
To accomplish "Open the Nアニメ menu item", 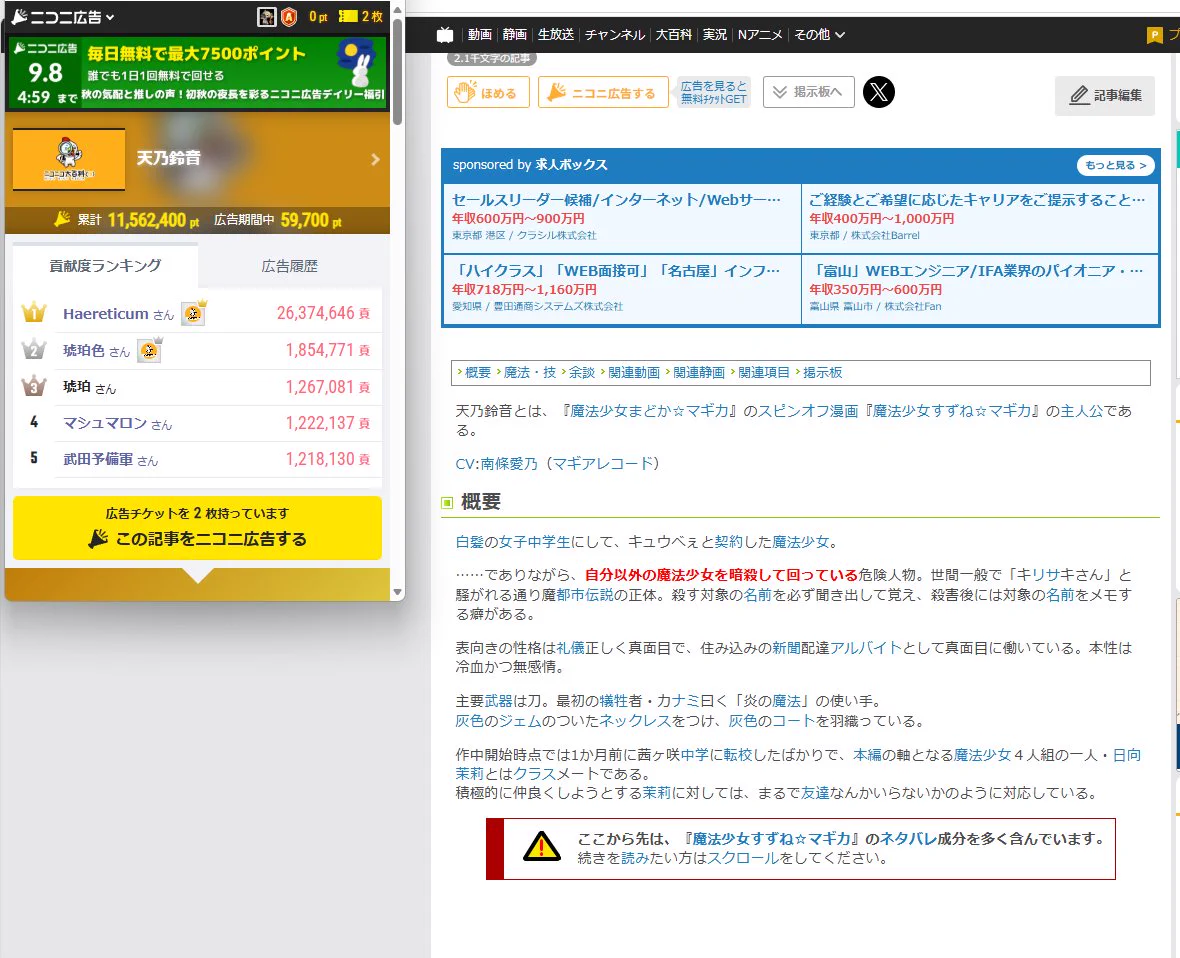I will (760, 35).
